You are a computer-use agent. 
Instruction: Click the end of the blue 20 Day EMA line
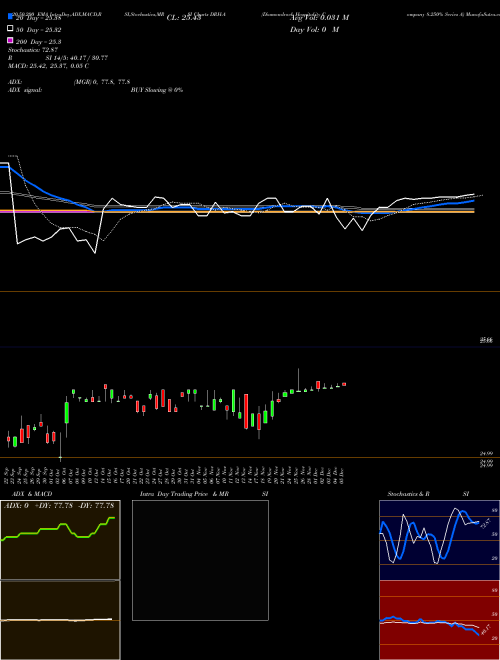pos(473,201)
